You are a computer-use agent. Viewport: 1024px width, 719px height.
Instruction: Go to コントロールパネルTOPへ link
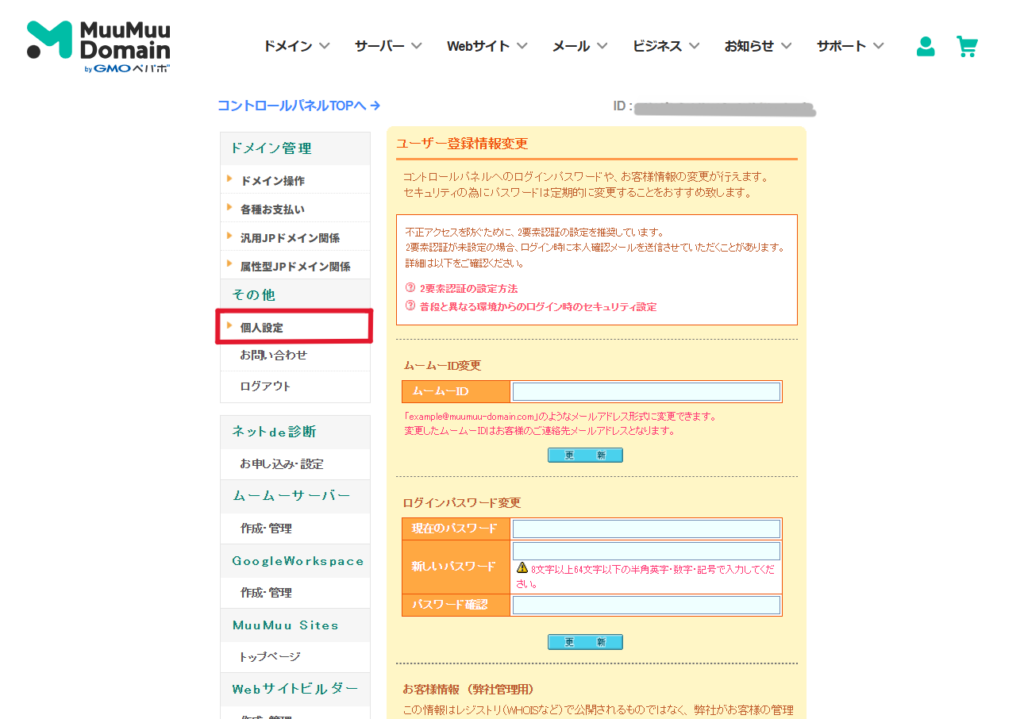(298, 105)
